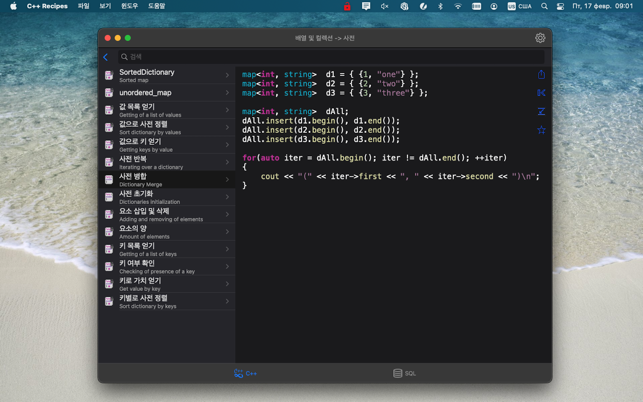Click the share icon beside the code
This screenshot has width=643, height=402.
(541, 74)
